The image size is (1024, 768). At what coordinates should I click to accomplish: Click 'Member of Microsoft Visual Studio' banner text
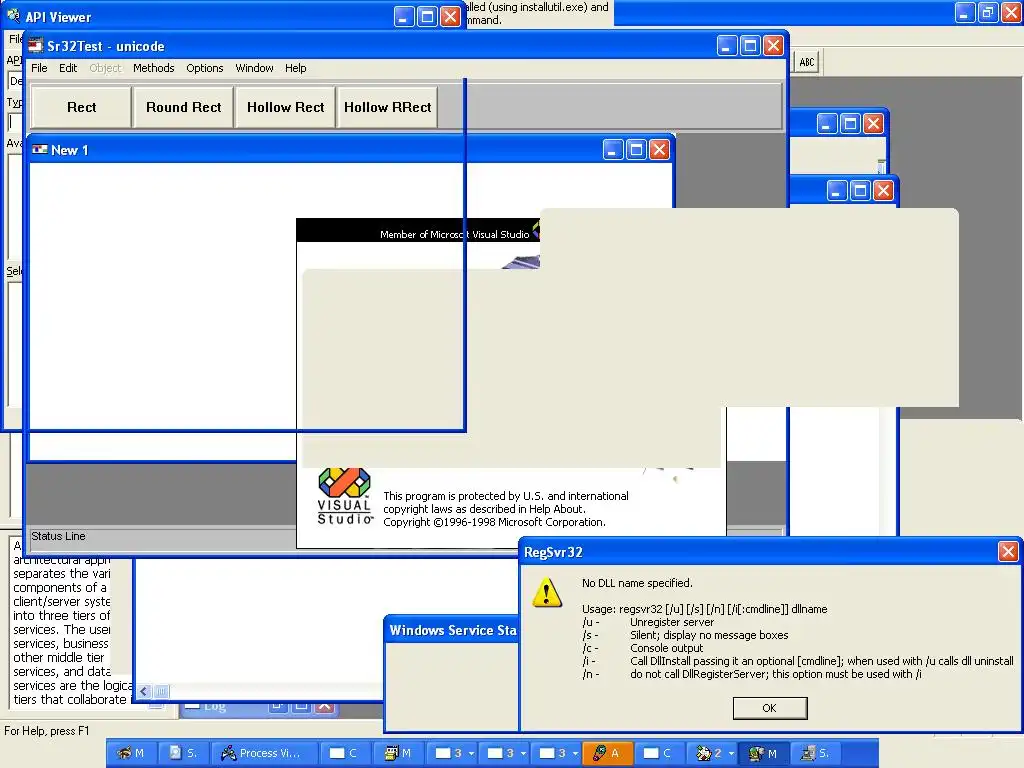(x=455, y=234)
